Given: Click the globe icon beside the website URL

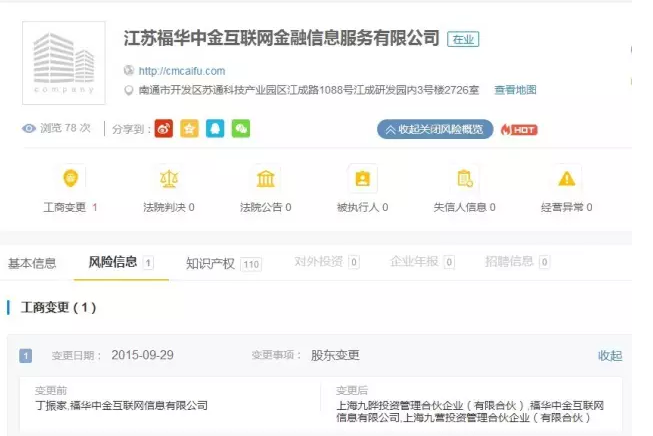Looking at the screenshot, I should (129, 70).
